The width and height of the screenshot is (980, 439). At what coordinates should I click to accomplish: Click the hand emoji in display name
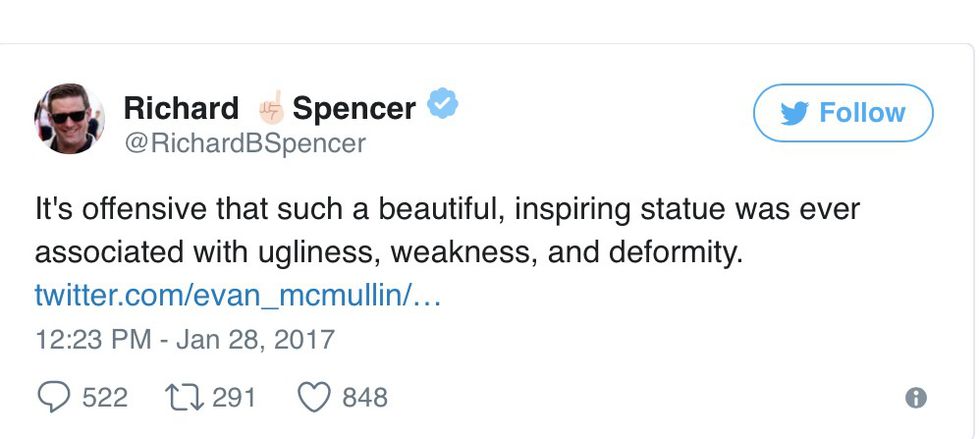[x=268, y=106]
